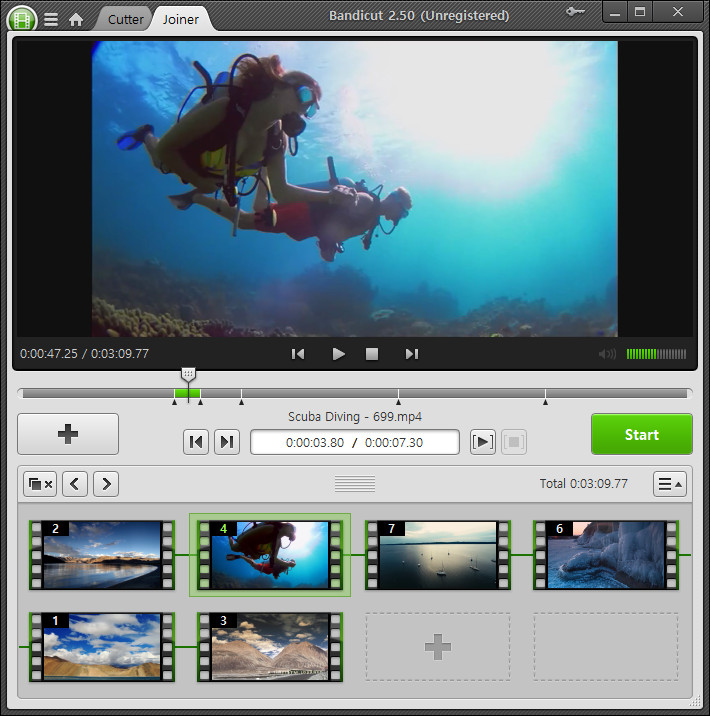Click the Scuba Diving - 699.mp4 filename
Screen dimensions: 710x716
(355, 416)
